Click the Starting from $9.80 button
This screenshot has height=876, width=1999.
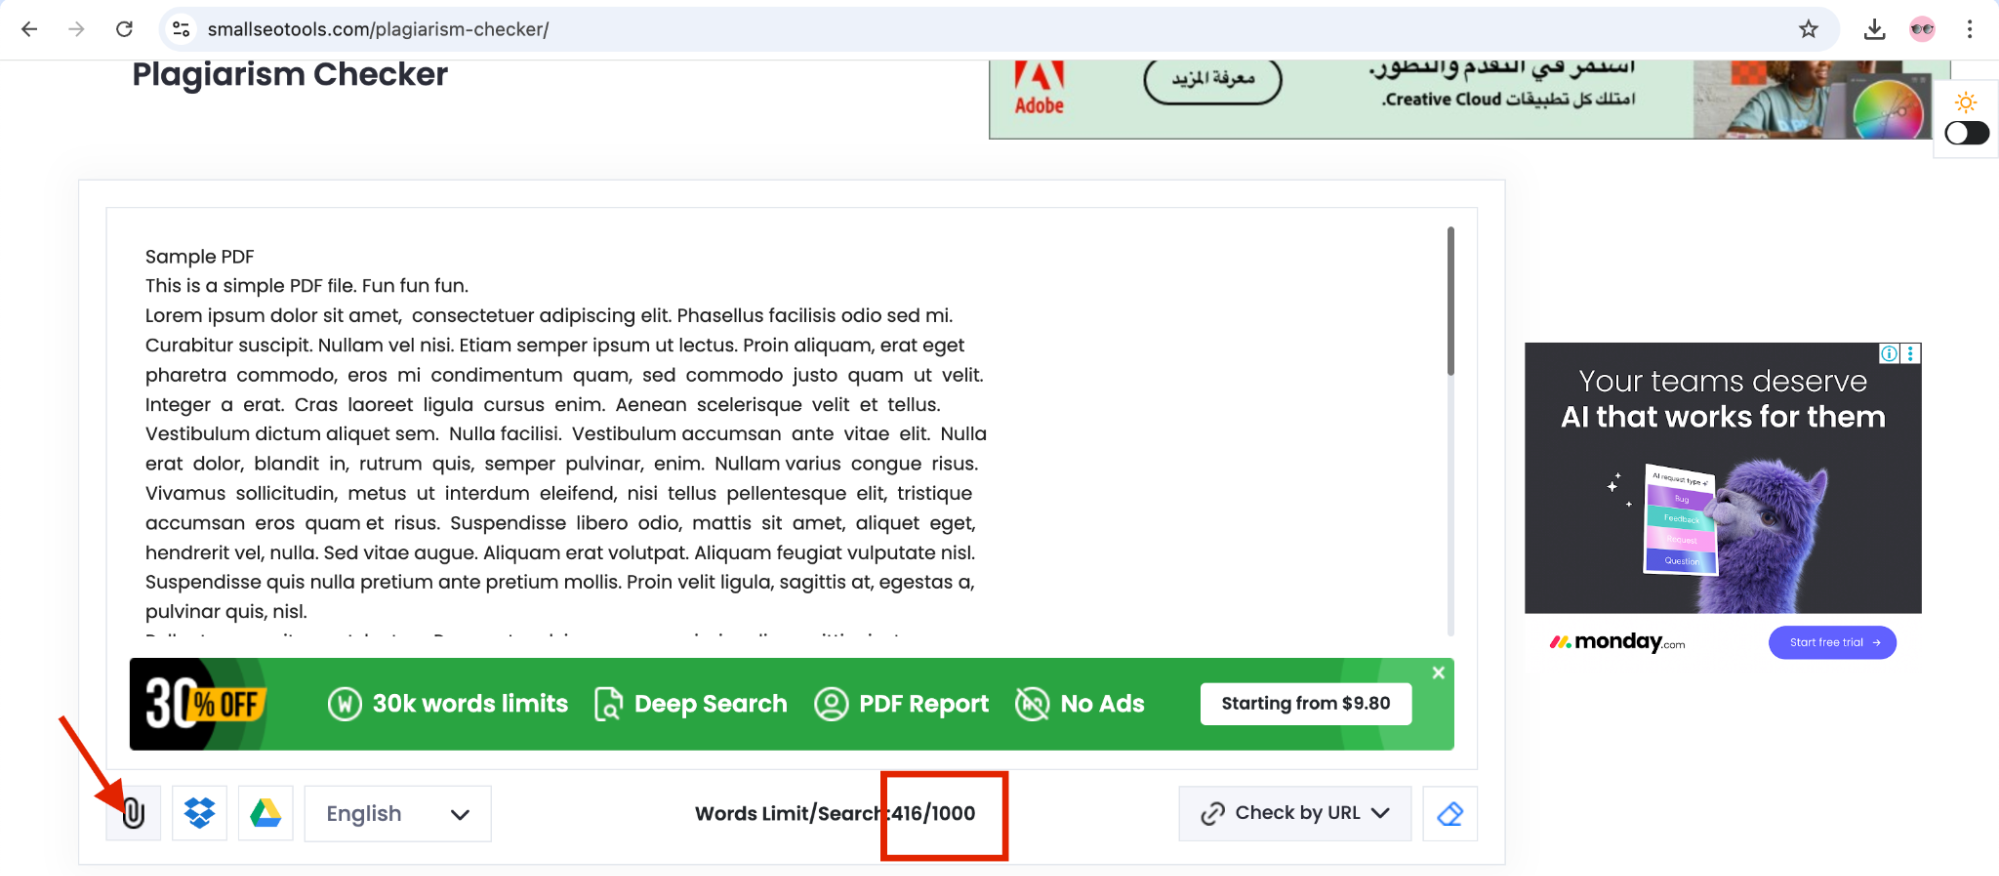tap(1306, 704)
